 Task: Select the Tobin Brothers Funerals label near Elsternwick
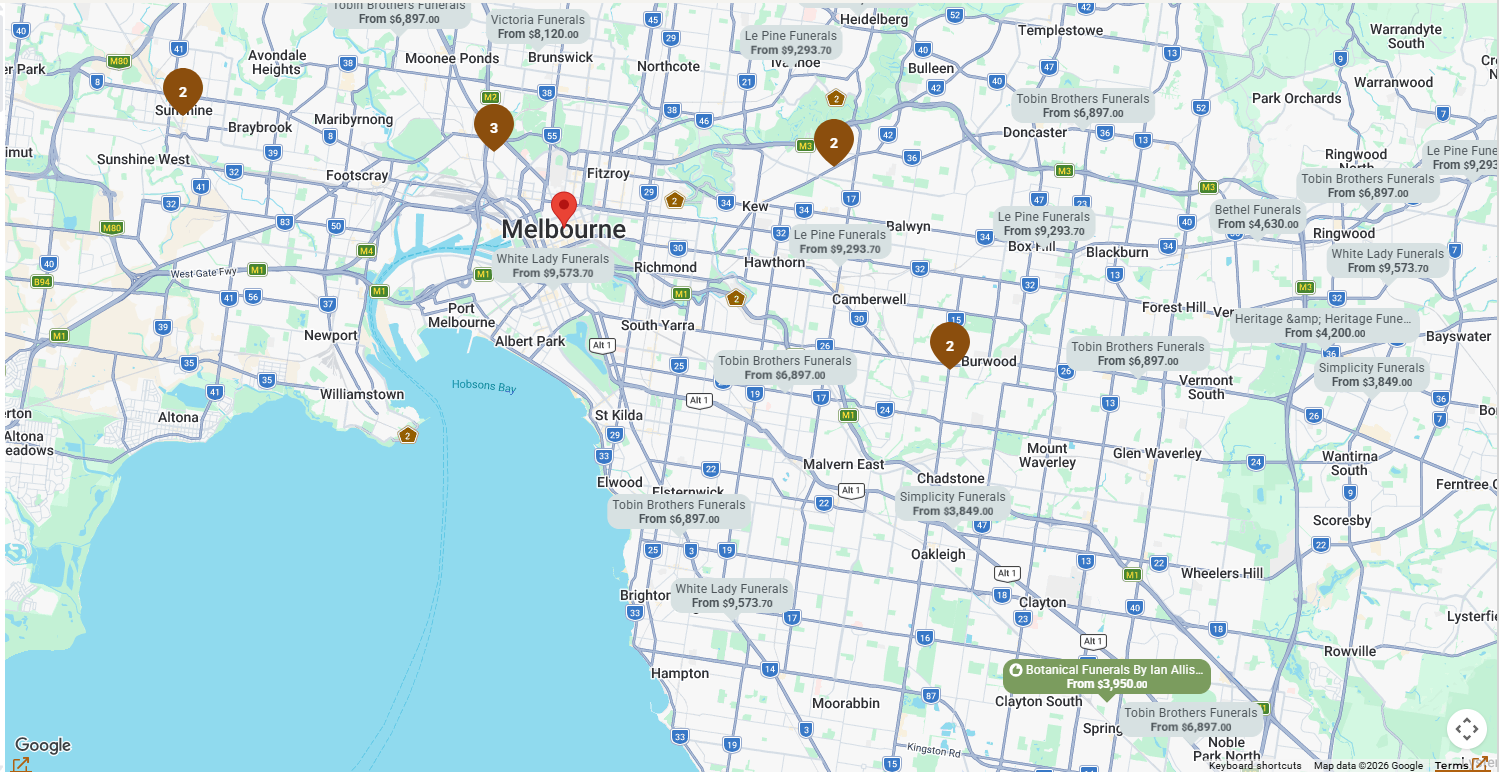click(x=679, y=512)
